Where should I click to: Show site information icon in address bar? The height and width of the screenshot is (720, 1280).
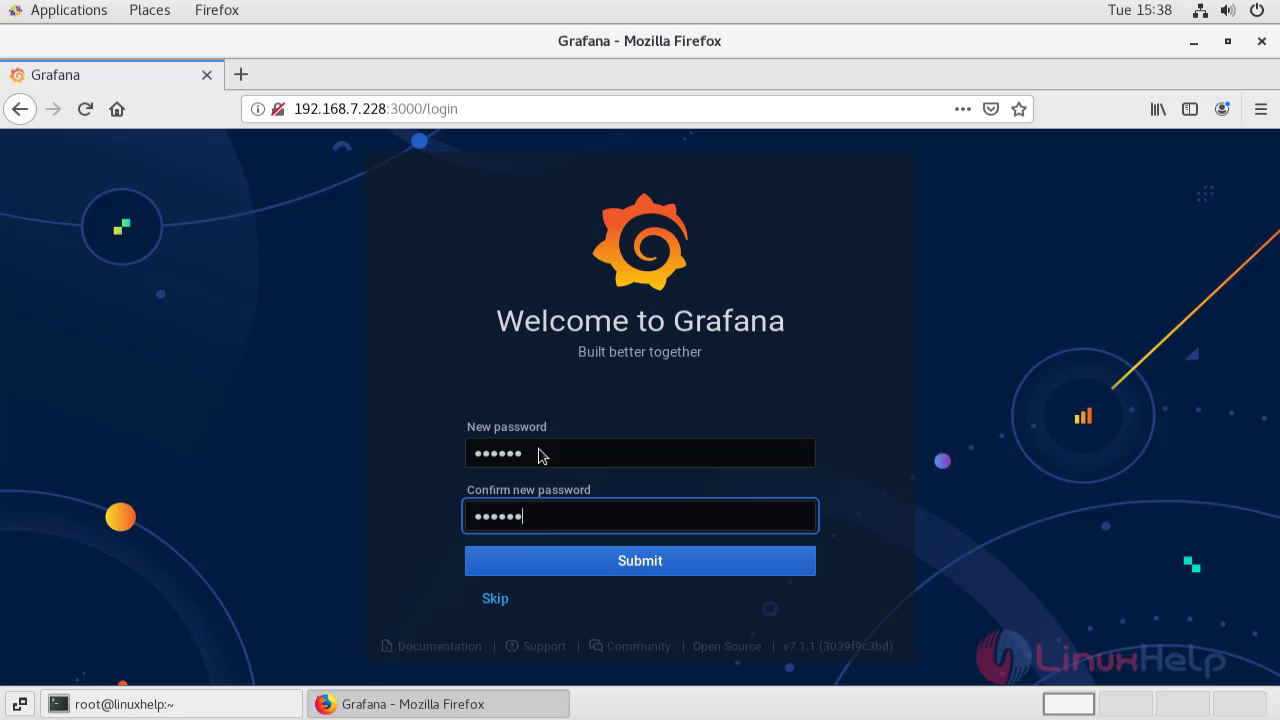coord(258,109)
